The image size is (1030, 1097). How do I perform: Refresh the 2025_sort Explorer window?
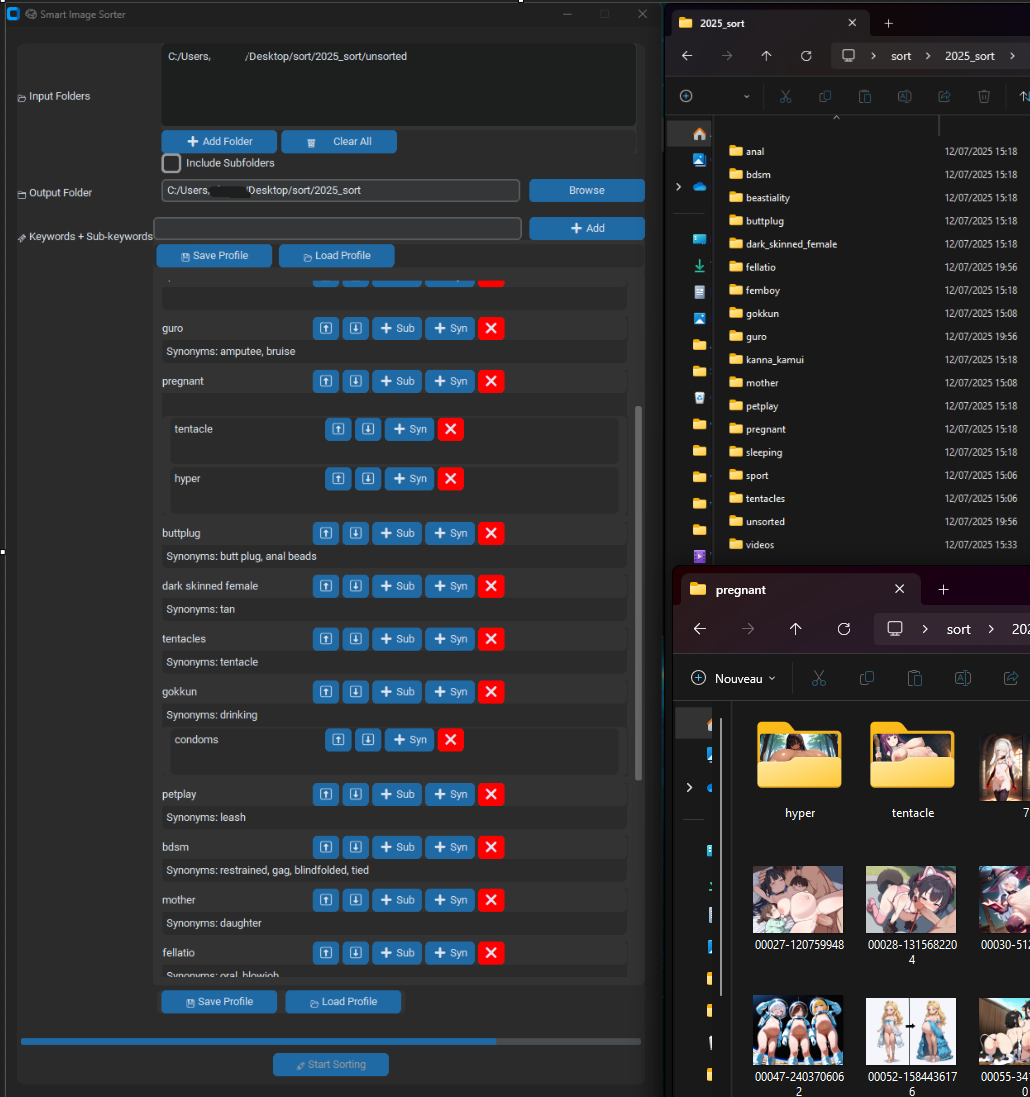click(806, 56)
